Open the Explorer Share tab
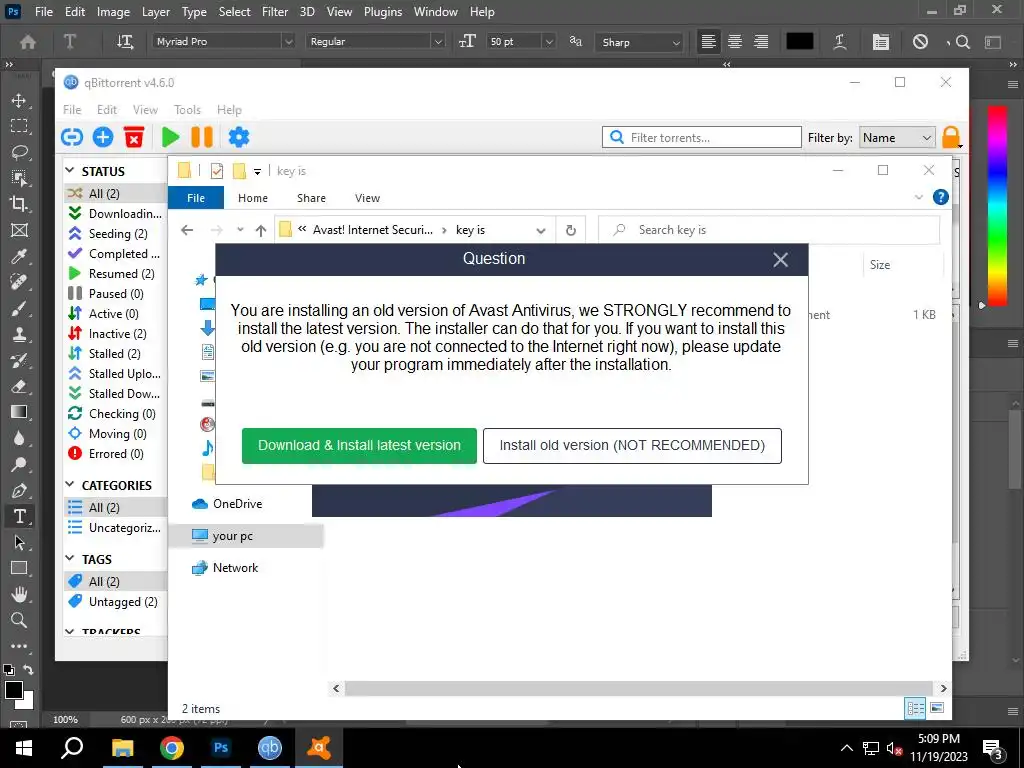 pos(312,198)
